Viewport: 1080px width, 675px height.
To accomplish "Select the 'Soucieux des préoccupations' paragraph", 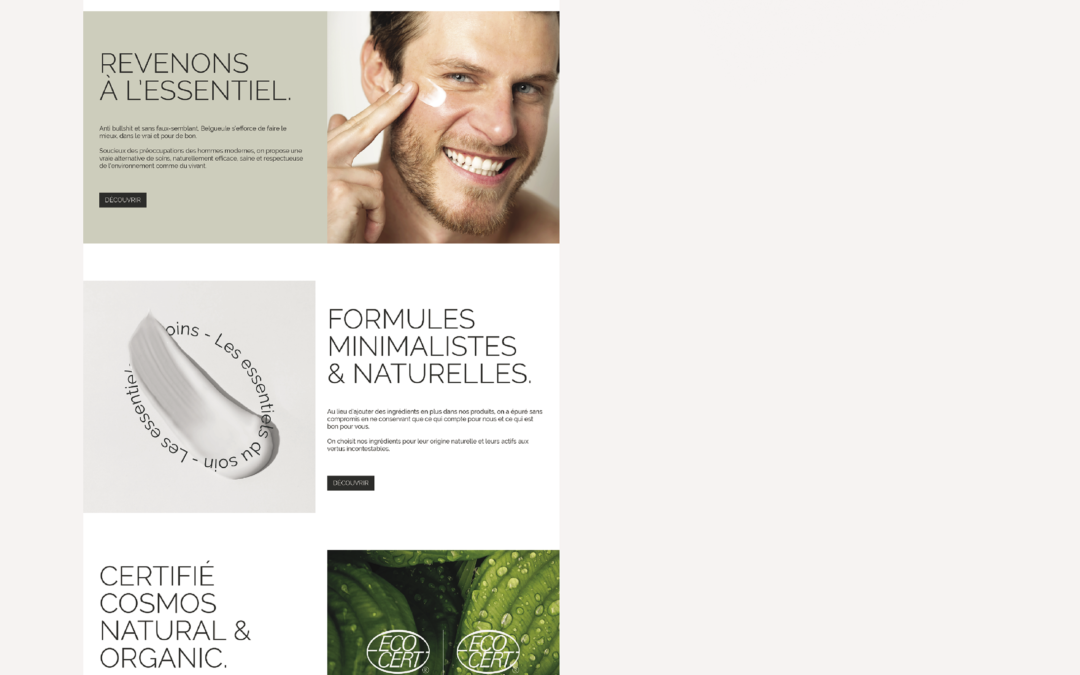I will (x=201, y=158).
